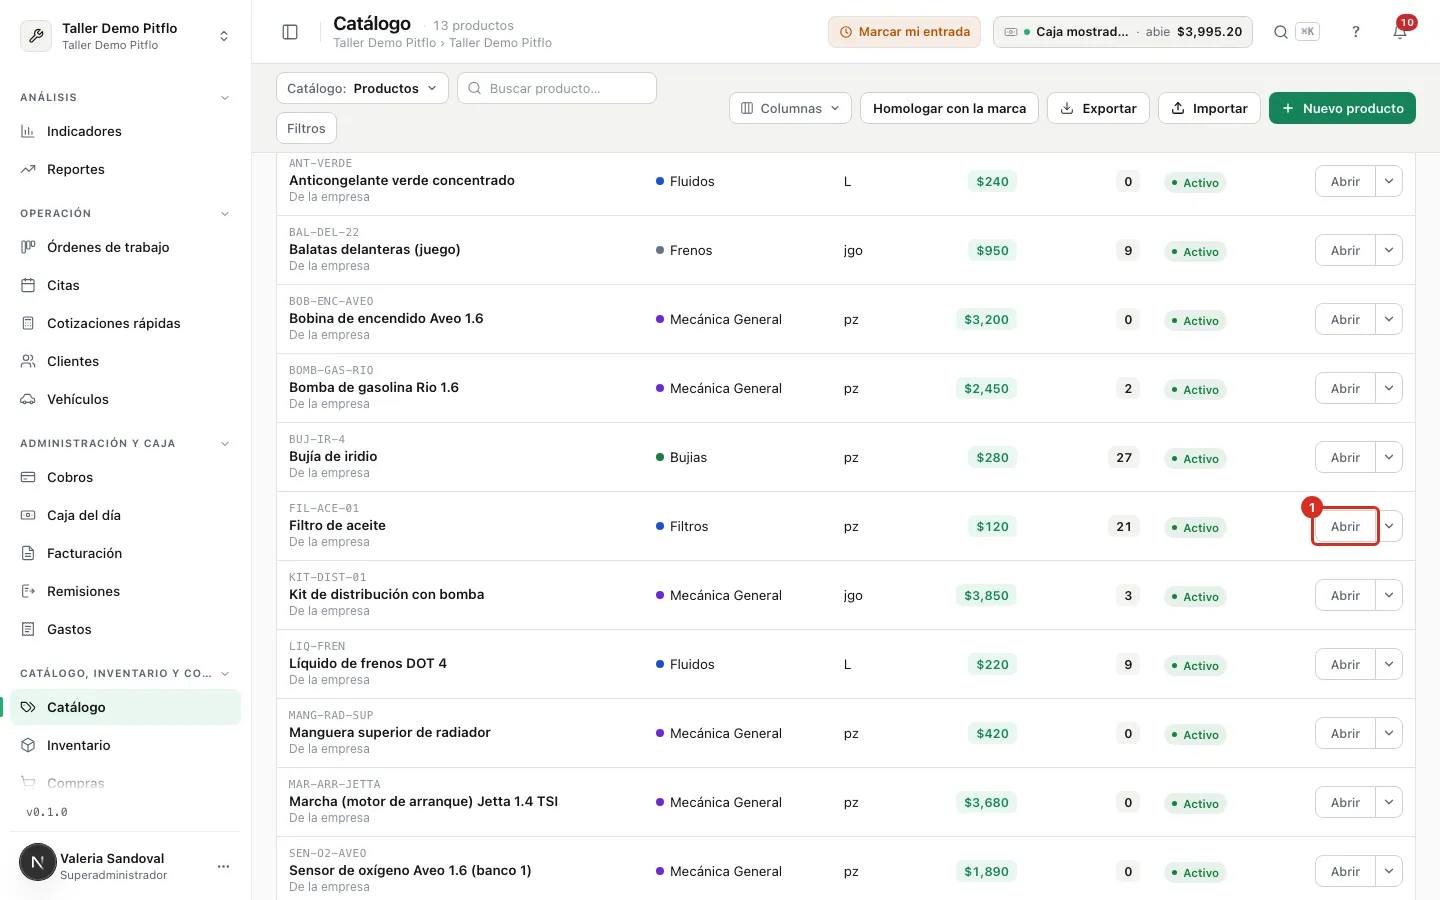
Task: Open the search magnifier icon in header
Action: coord(1281,32)
